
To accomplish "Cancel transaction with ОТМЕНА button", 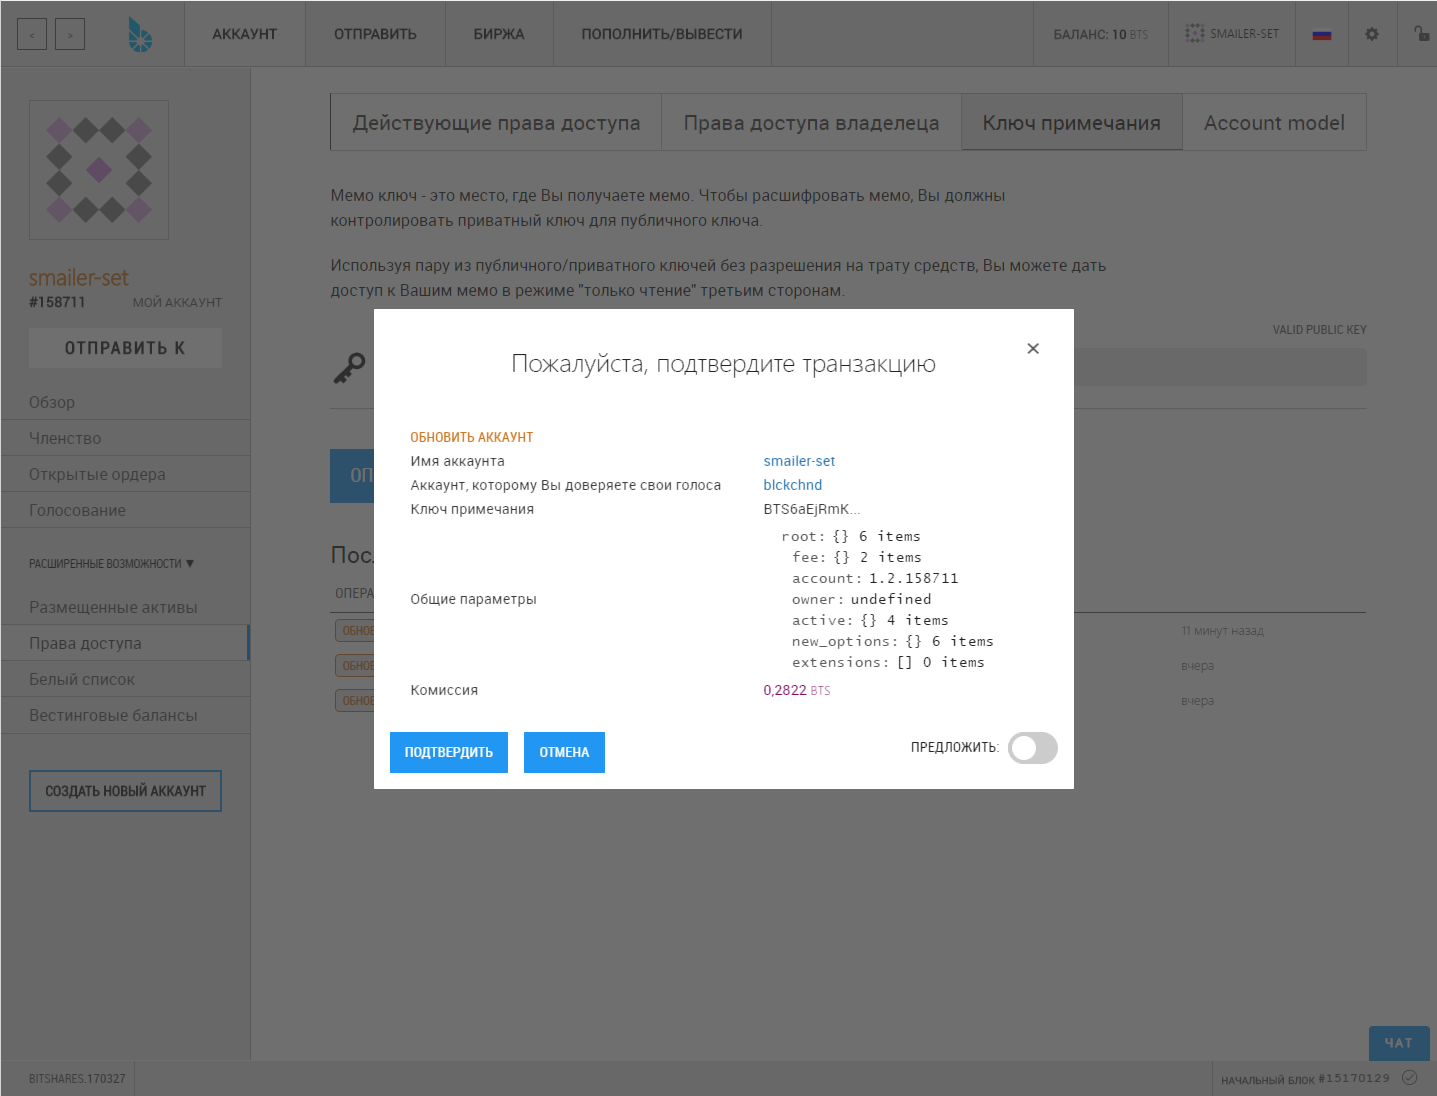I will 564,752.
